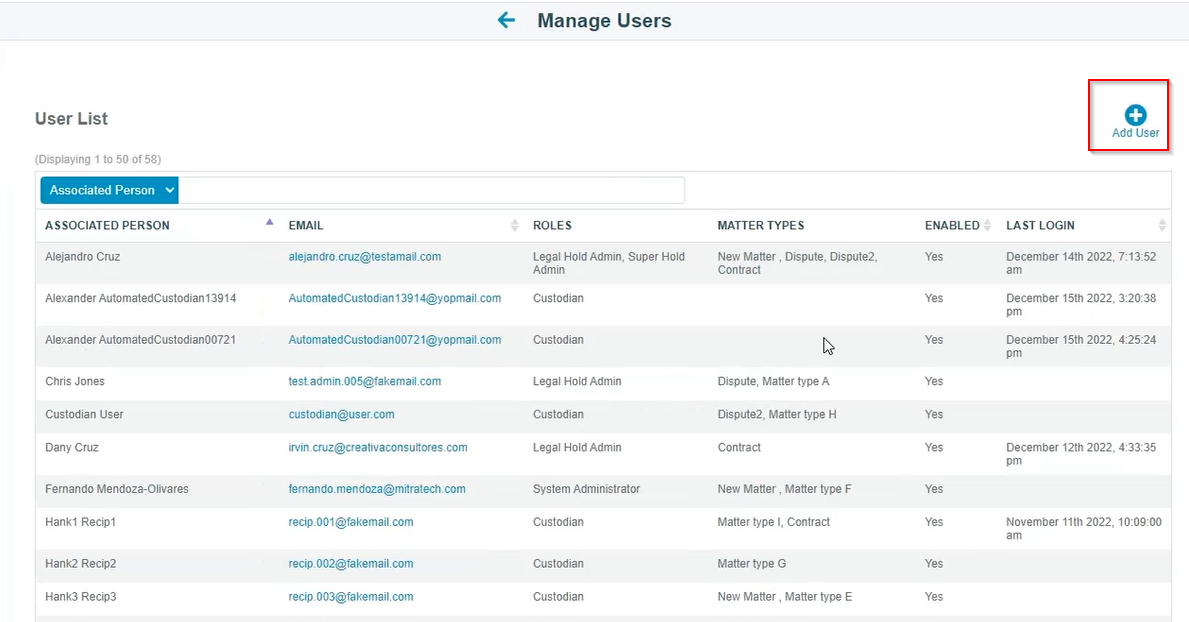Open recip.003@fakemail.com email link
Screen dimensions: 1189x622
tap(351, 597)
